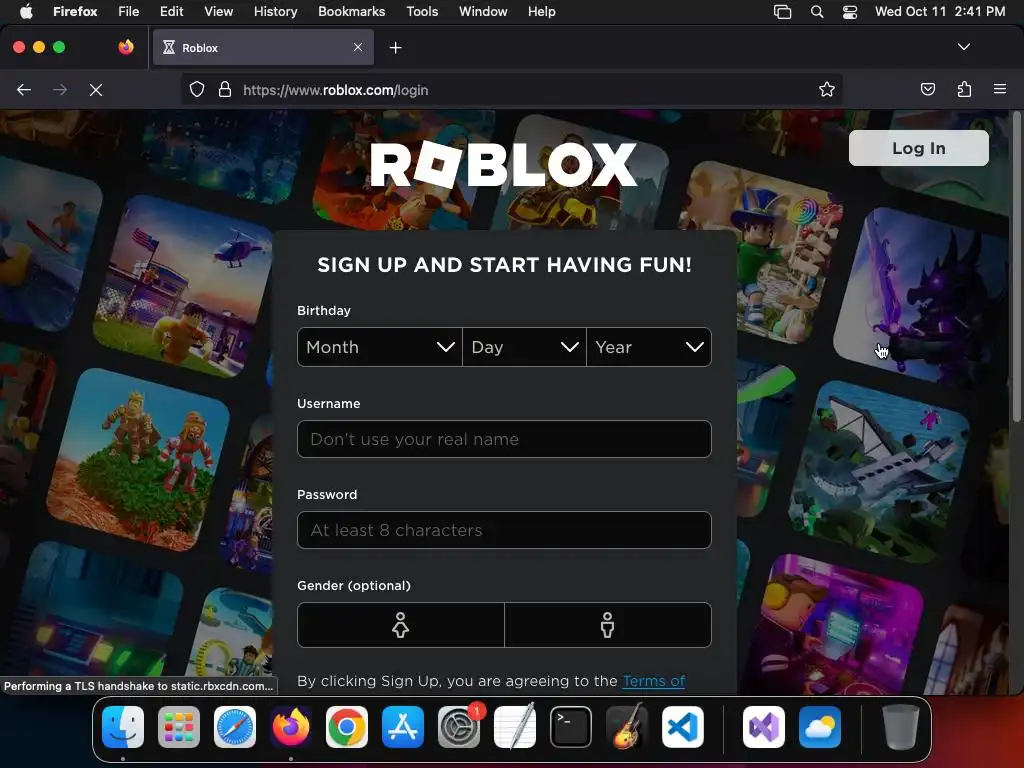Open Visual Studio Code from the Dock
This screenshot has height=768, width=1024.
click(683, 727)
